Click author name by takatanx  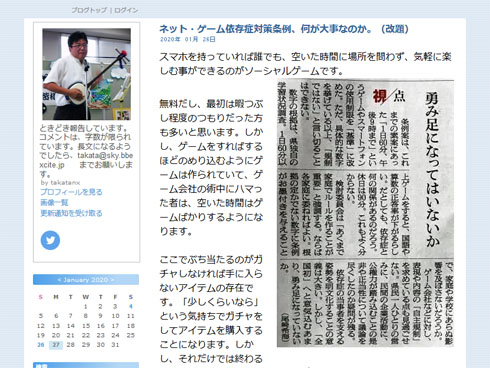(60, 183)
